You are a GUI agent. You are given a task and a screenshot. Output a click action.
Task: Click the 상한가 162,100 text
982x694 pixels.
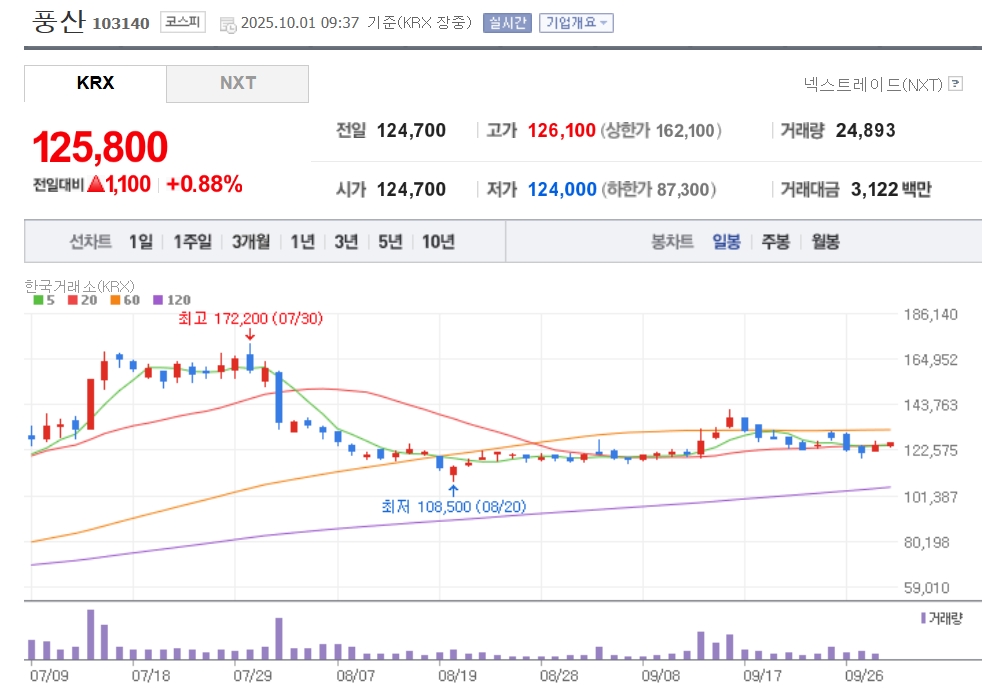pos(661,130)
